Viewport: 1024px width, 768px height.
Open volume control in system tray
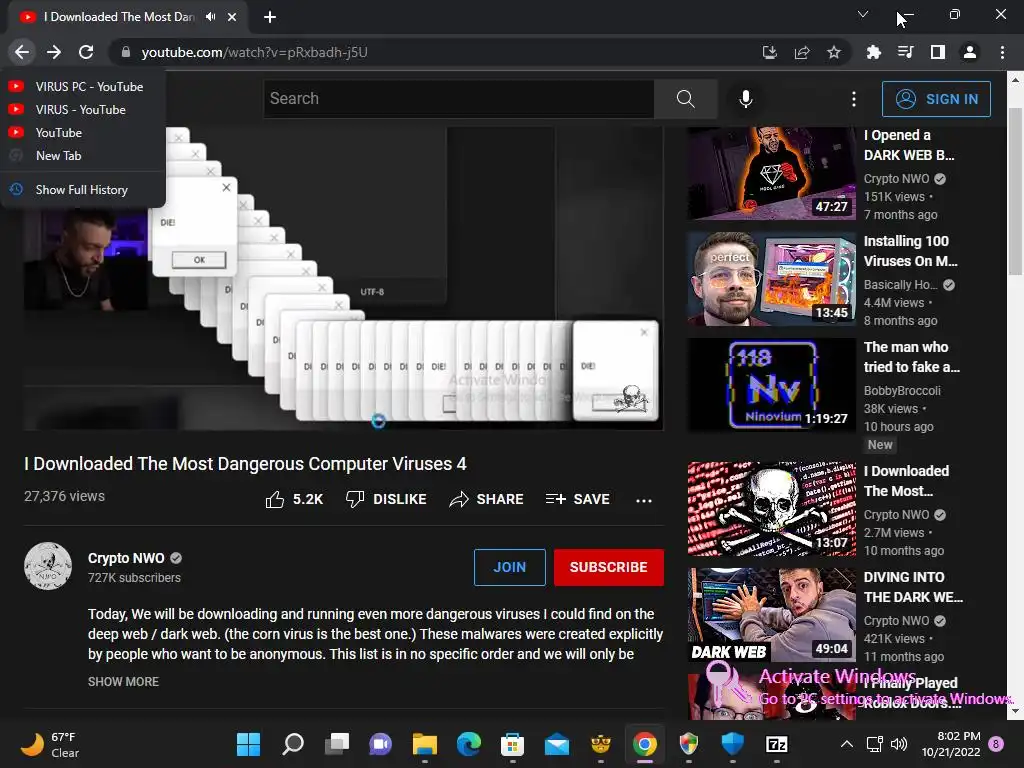(x=899, y=744)
